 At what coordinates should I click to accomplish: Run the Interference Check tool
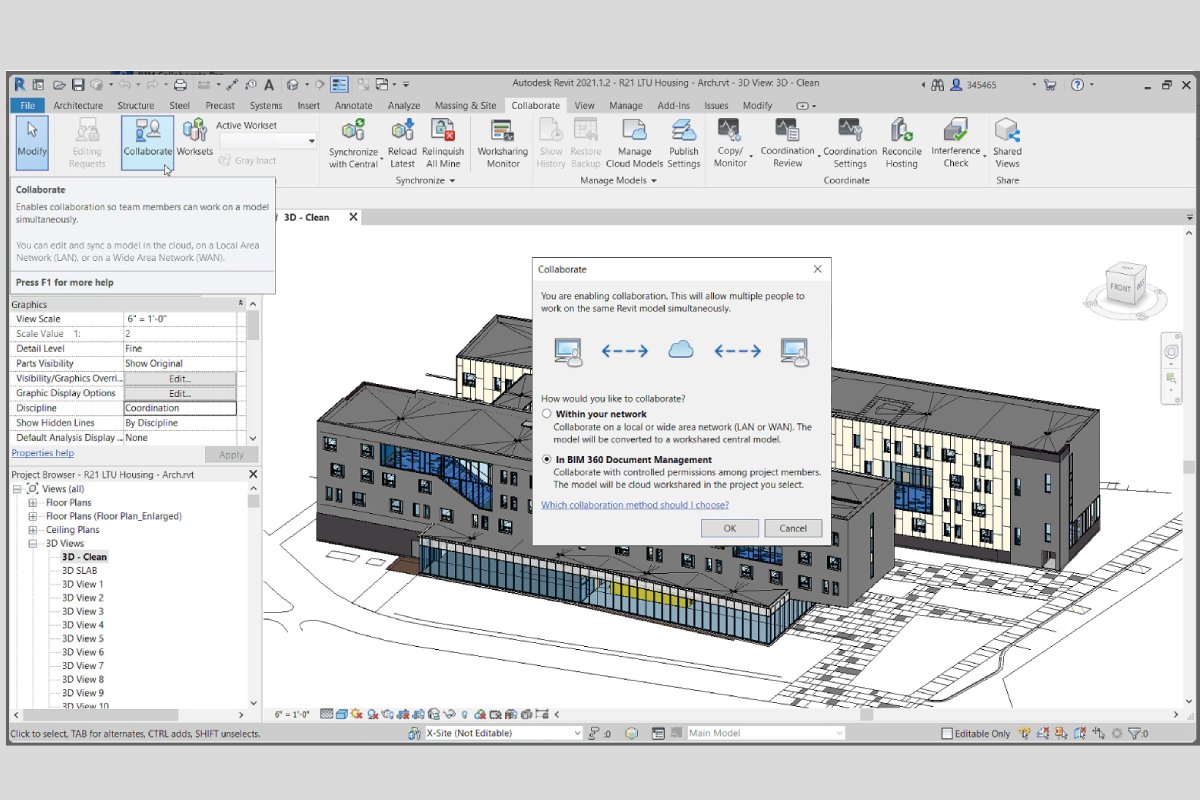pos(956,131)
